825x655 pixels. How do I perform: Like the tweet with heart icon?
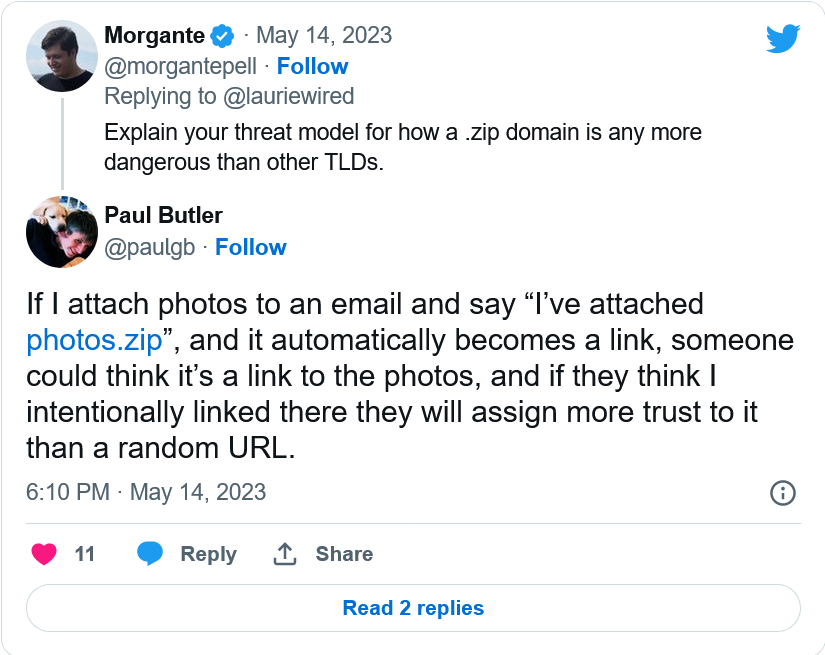click(44, 554)
